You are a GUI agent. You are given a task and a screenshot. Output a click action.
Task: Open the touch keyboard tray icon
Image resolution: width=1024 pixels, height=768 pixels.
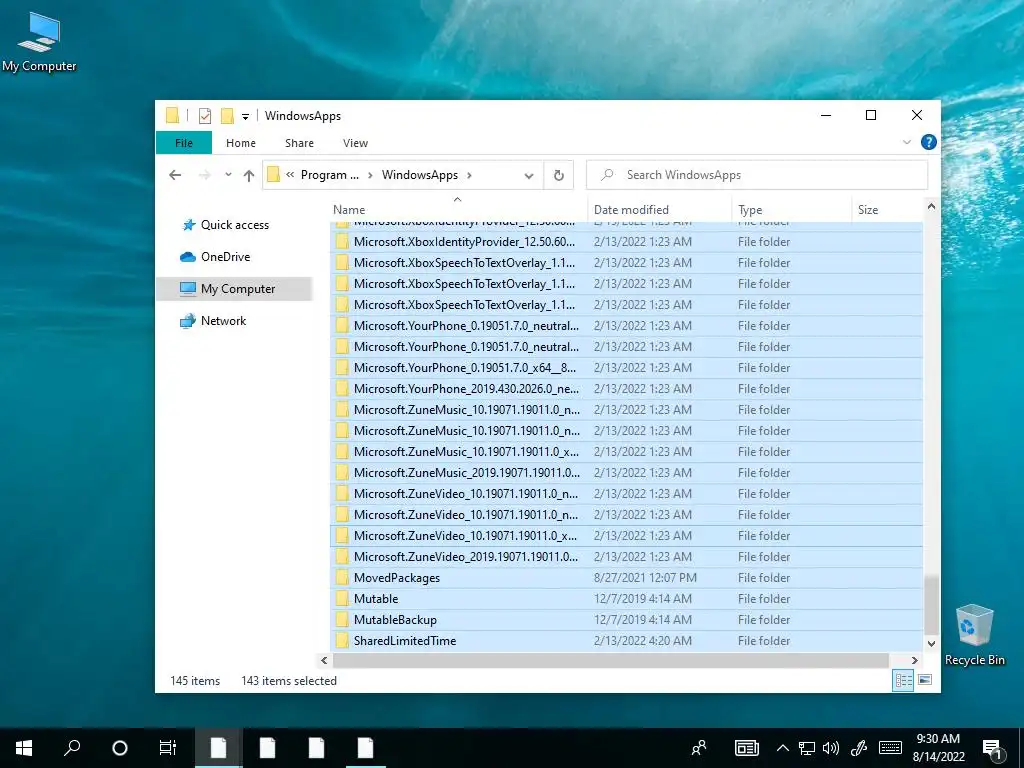(x=891, y=748)
